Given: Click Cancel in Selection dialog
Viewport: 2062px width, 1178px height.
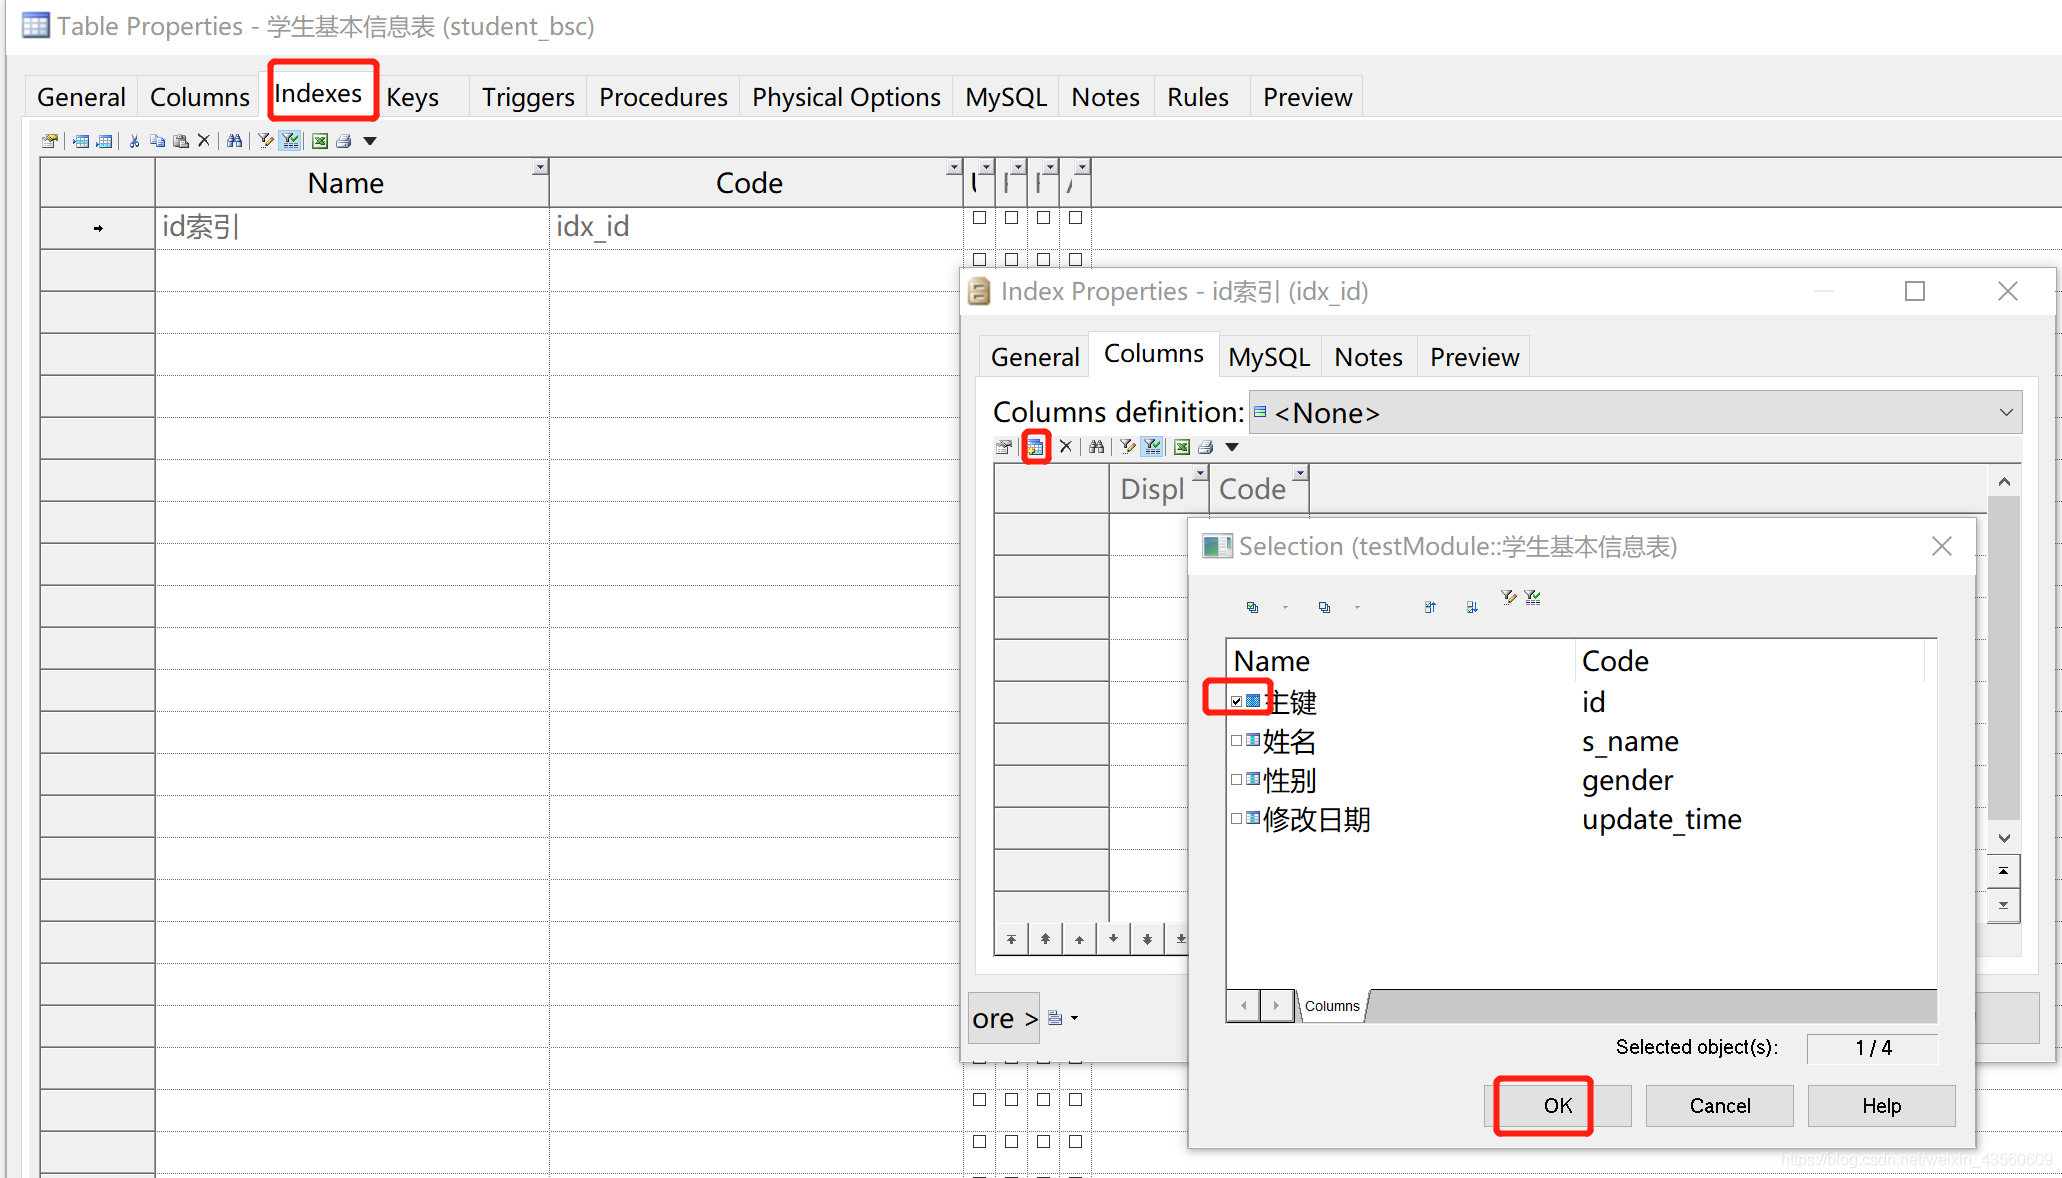Looking at the screenshot, I should [x=1719, y=1105].
